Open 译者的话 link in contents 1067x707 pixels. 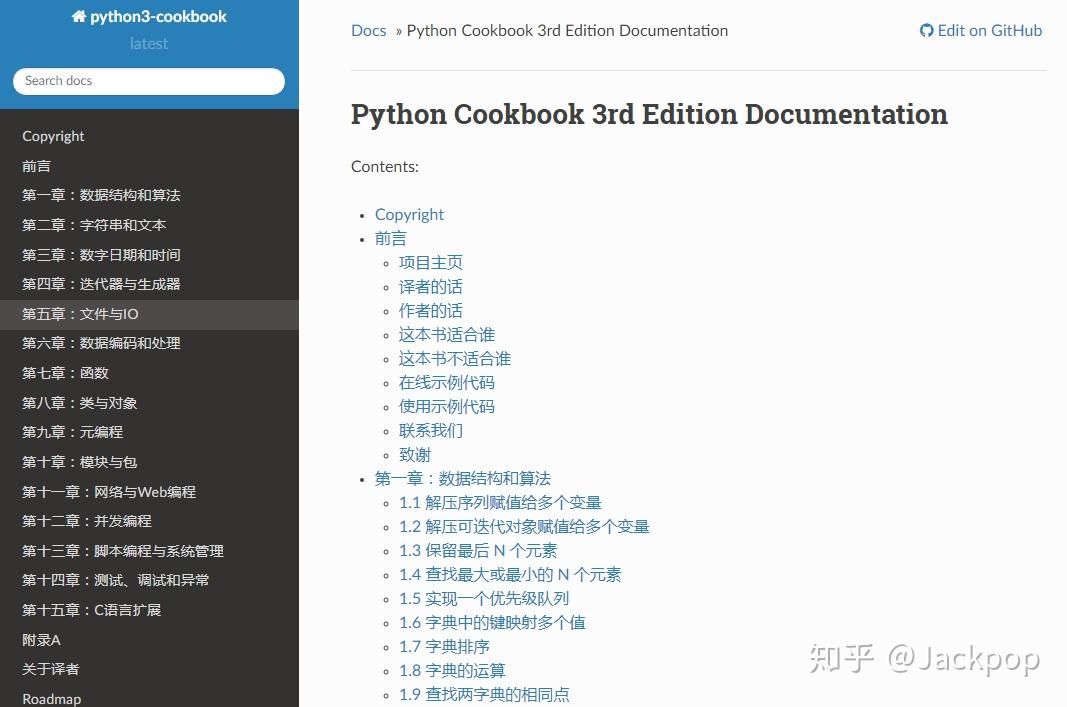pyautogui.click(x=430, y=286)
